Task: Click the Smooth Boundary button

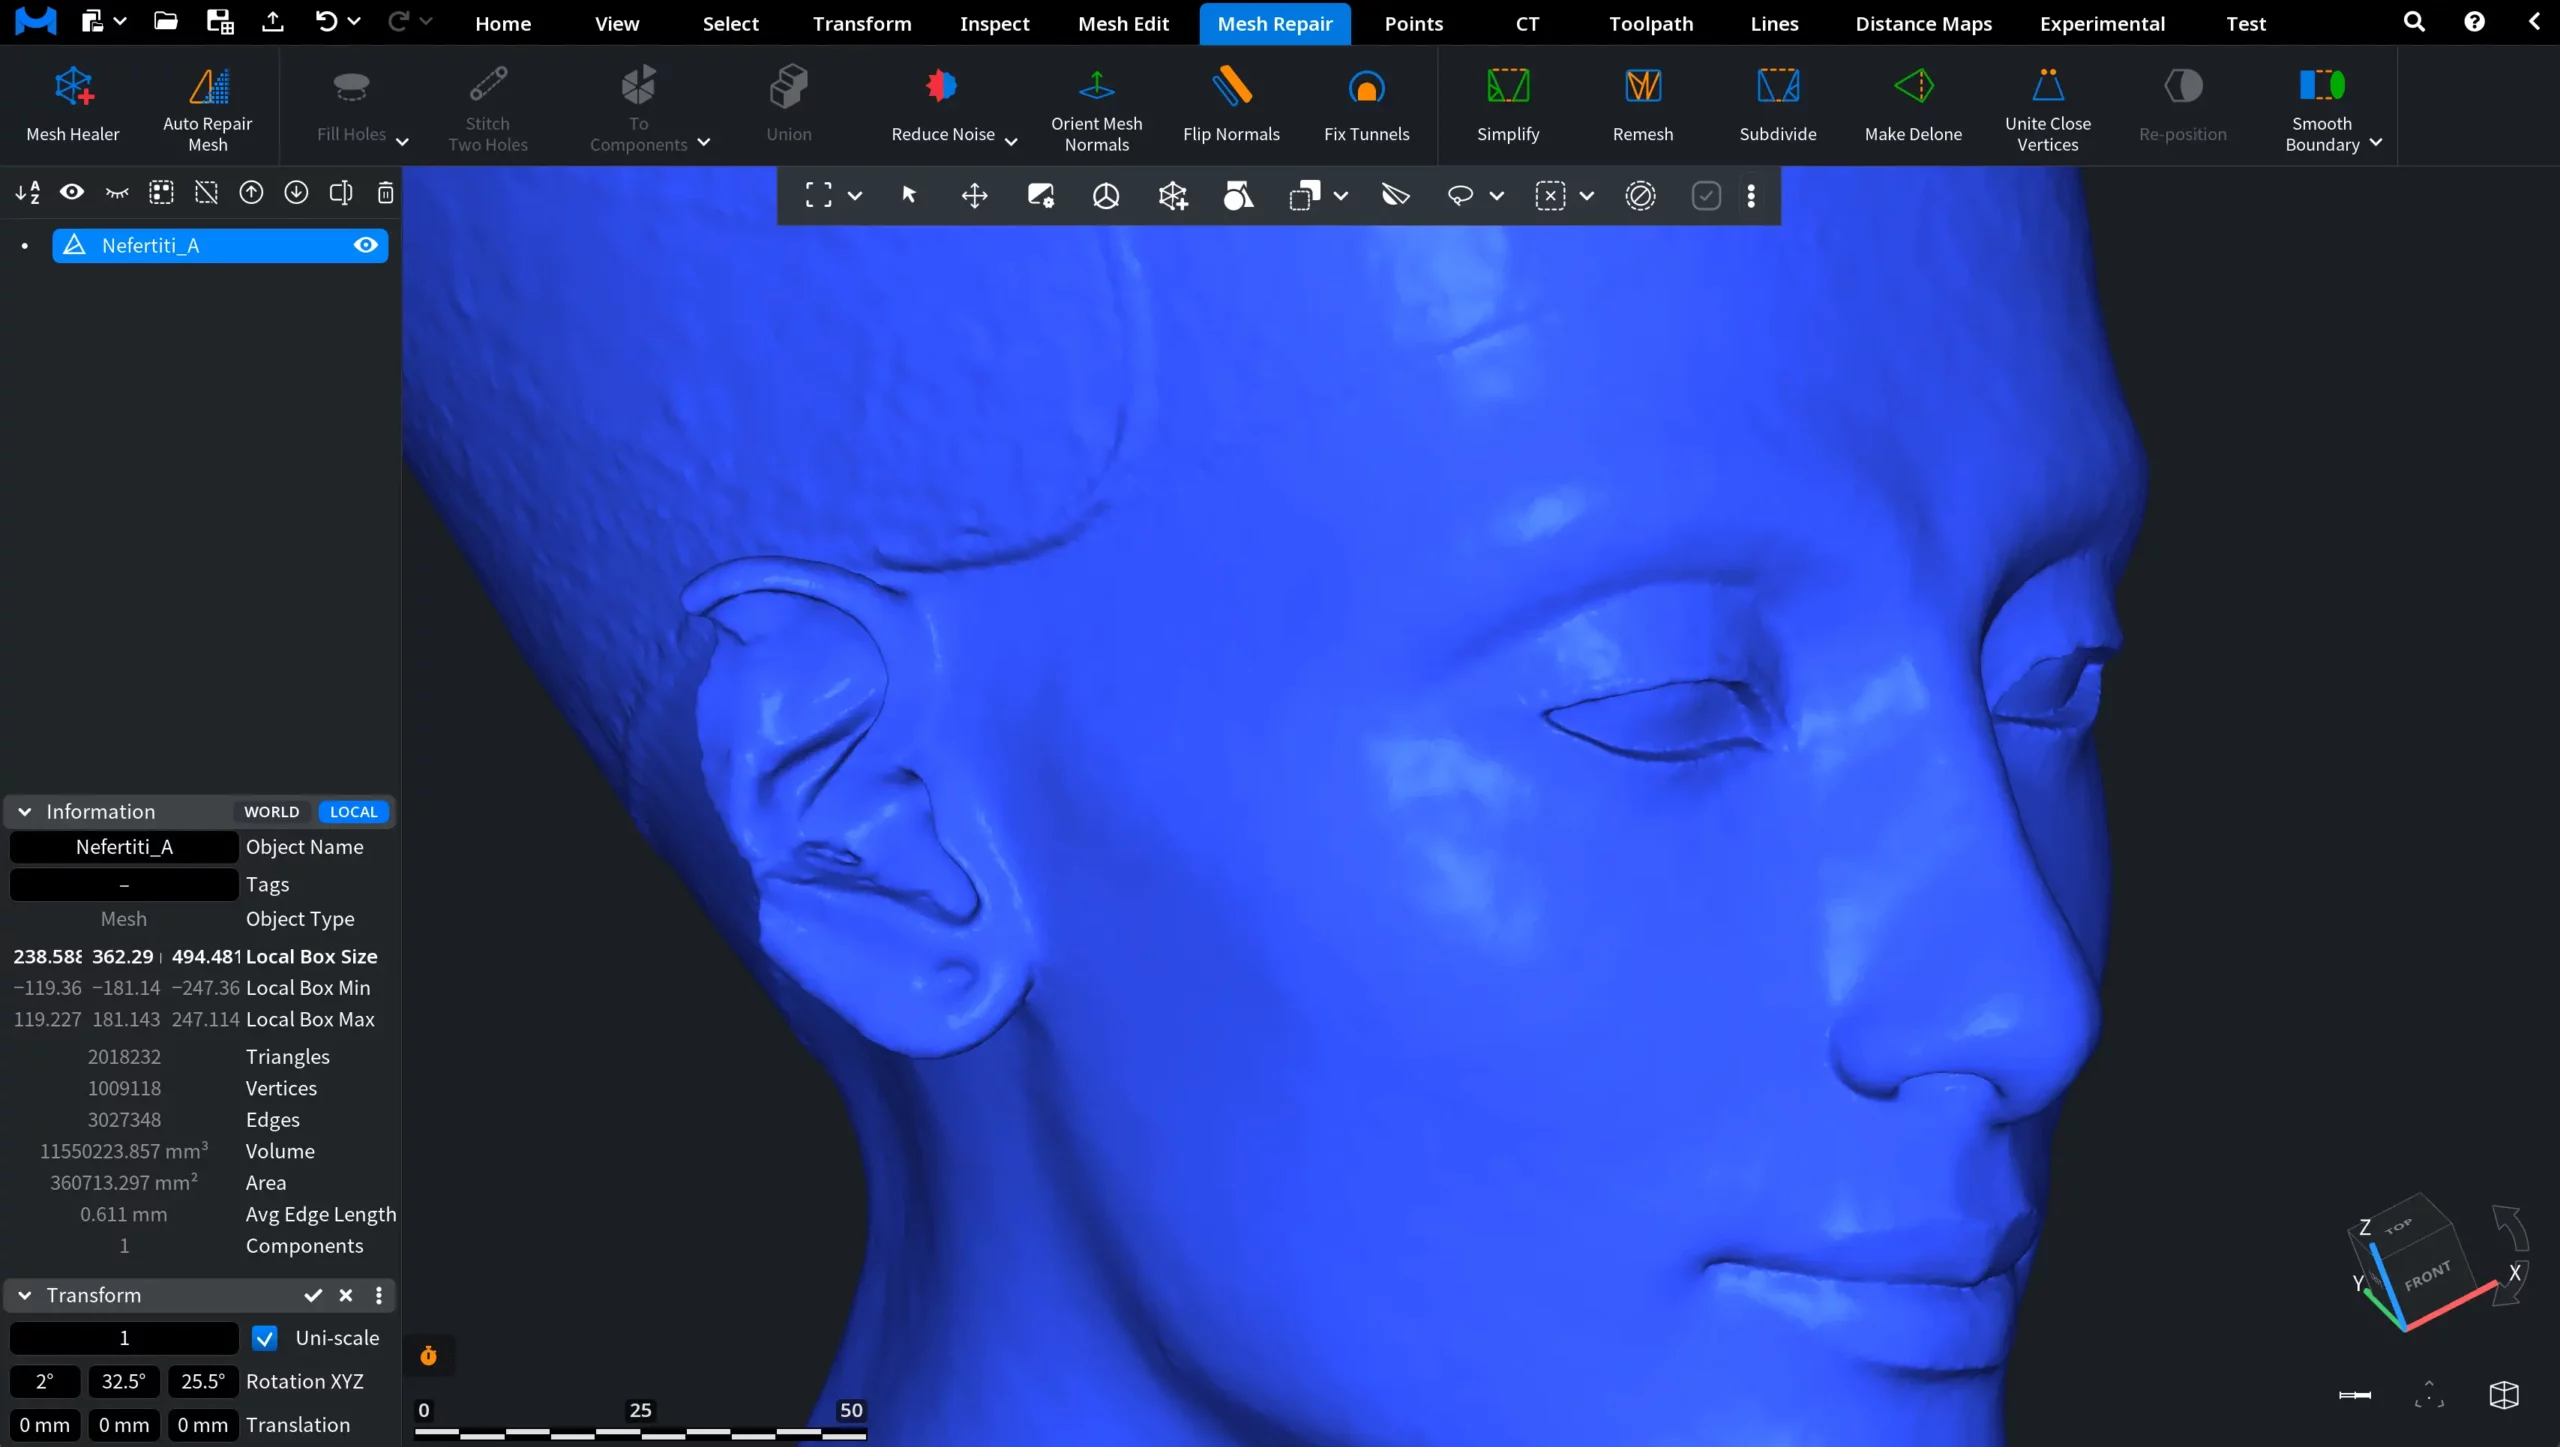Action: [2322, 108]
